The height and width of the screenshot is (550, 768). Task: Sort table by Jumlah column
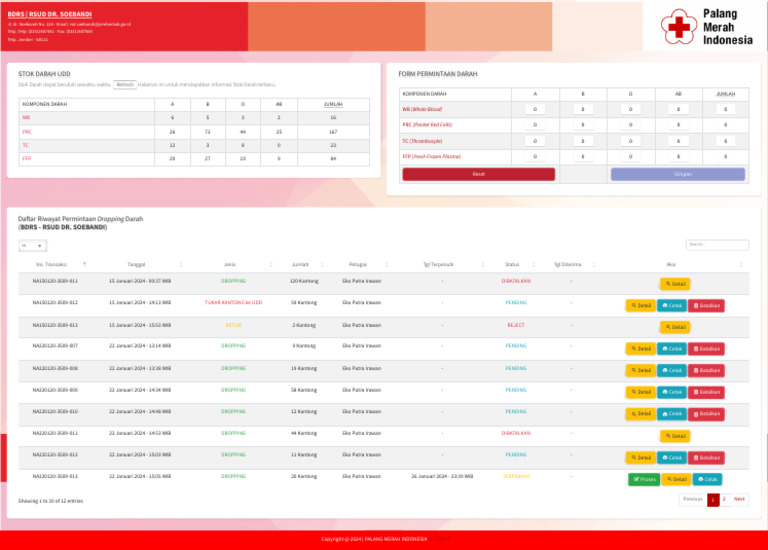[300, 264]
